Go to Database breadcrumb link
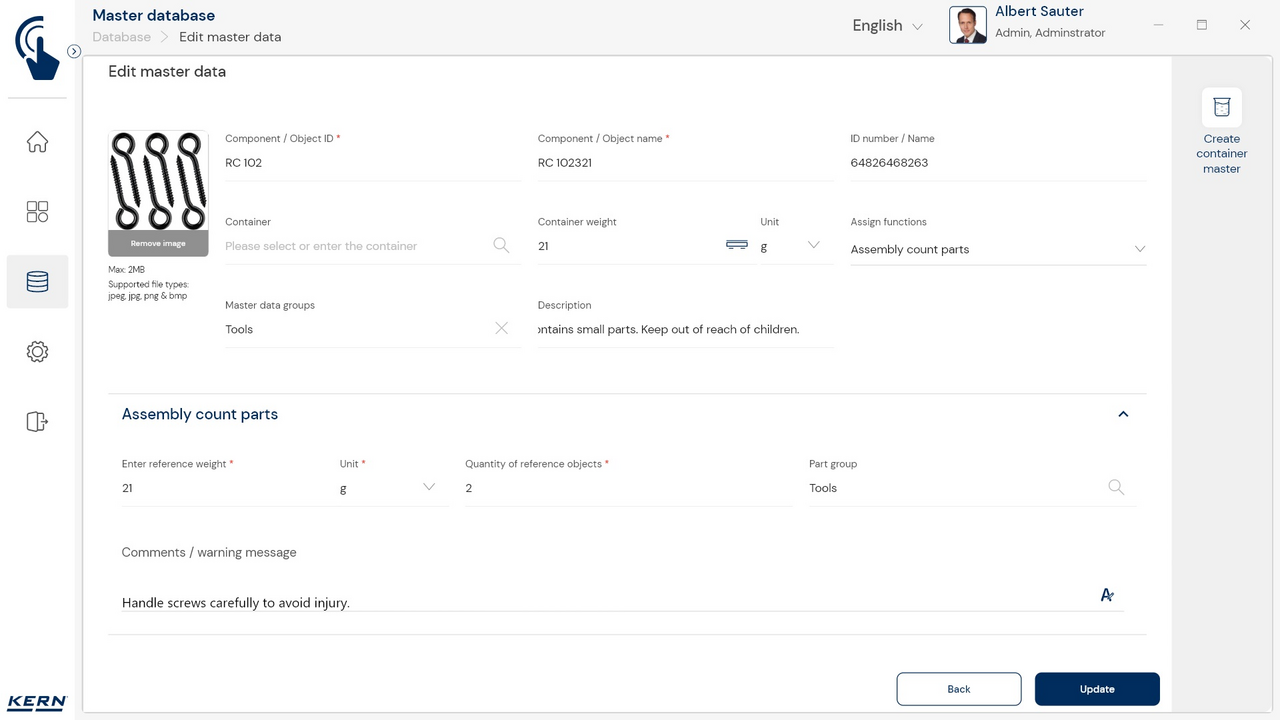This screenshot has width=1280, height=720. point(121,37)
